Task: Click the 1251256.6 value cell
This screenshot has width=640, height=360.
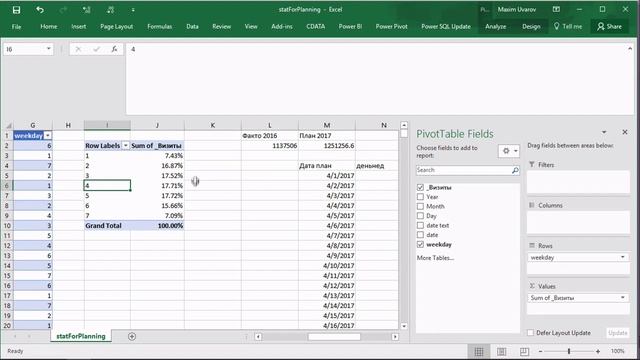Action: pos(327,146)
